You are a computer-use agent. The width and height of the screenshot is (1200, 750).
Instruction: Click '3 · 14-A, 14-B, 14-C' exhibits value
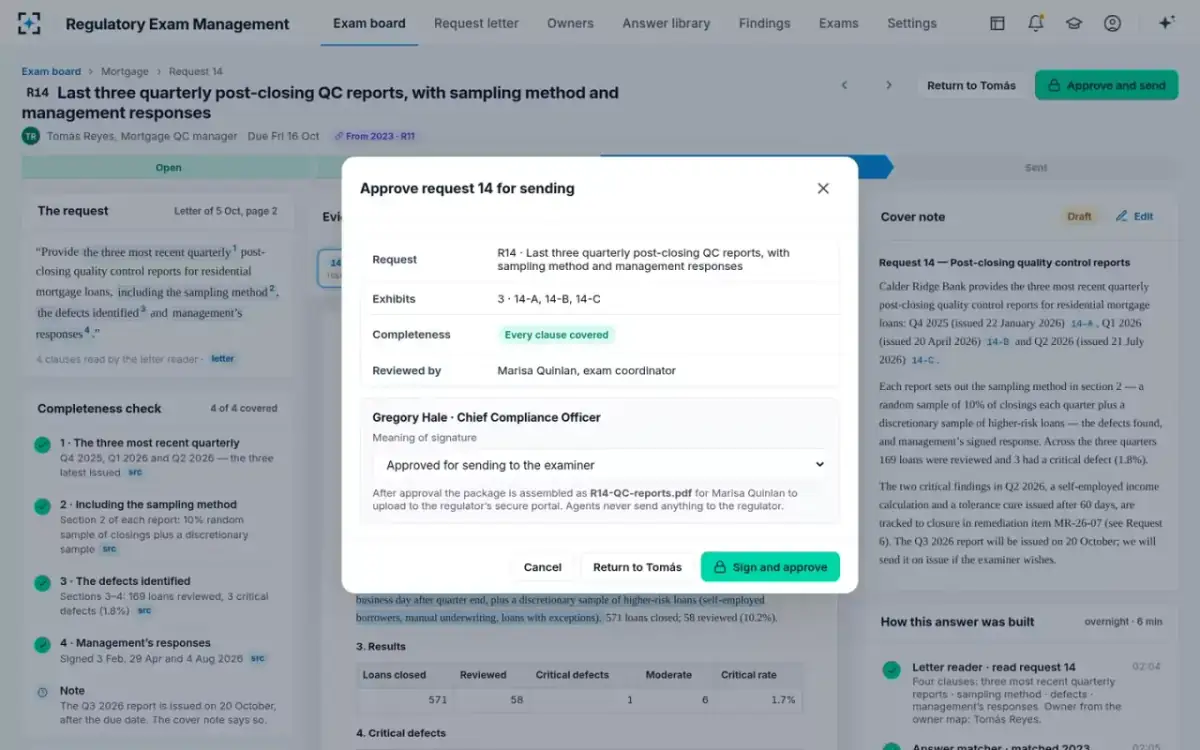click(549, 299)
